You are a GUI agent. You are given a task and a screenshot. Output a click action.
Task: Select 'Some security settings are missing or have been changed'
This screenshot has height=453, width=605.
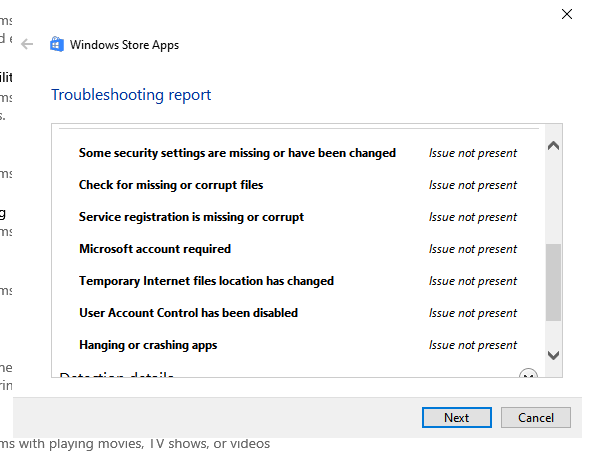(237, 153)
